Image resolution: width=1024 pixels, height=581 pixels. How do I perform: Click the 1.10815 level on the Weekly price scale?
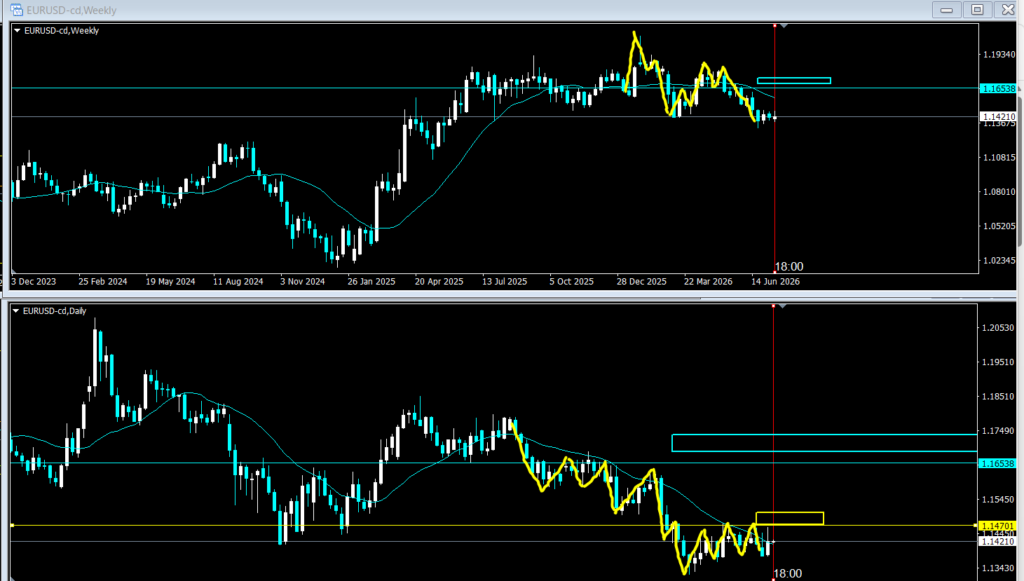999,157
